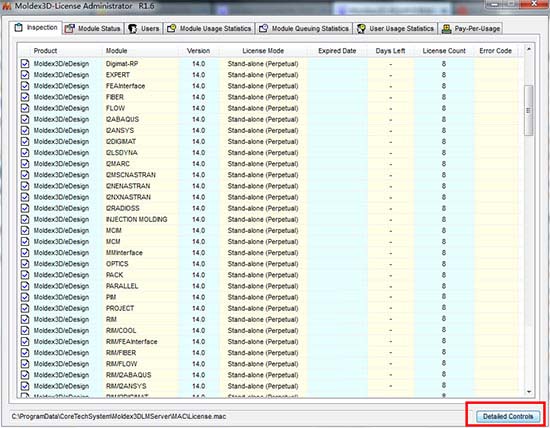Click the Module Usage Statistics tab icon

(x=171, y=28)
